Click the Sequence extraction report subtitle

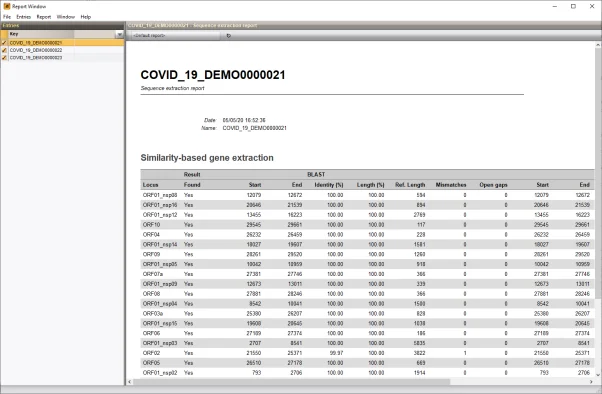coord(172,88)
